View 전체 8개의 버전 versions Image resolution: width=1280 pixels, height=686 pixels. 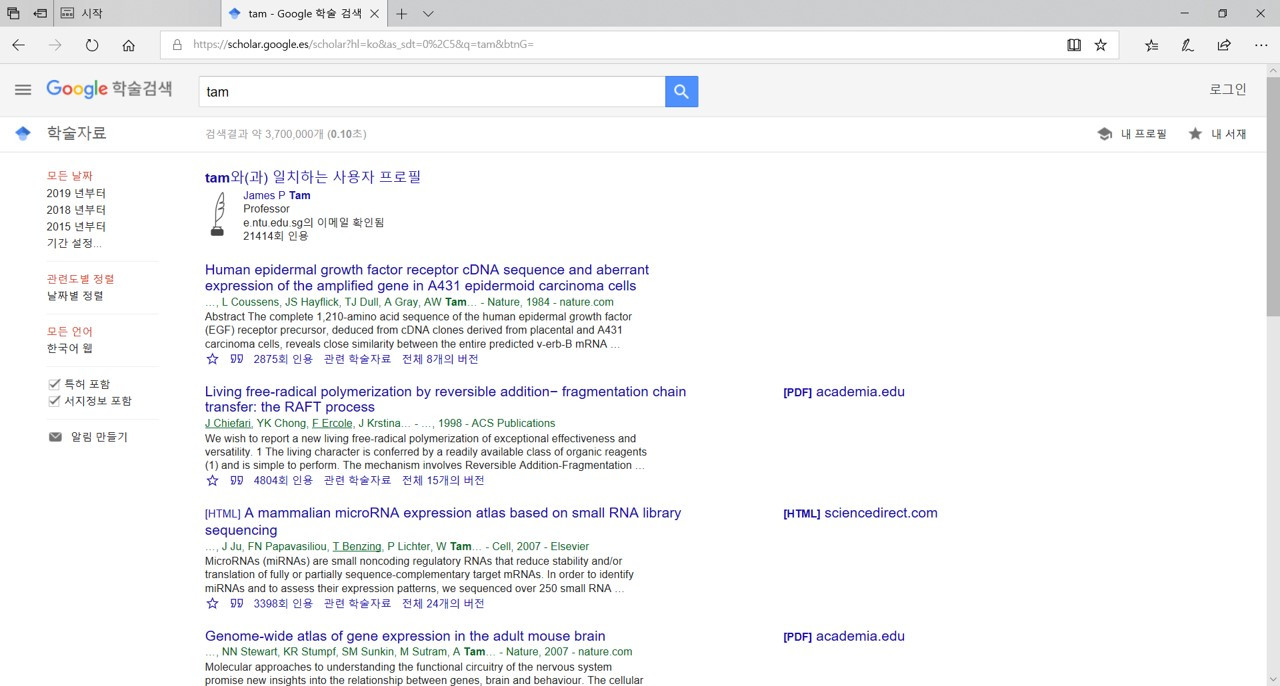pos(440,359)
